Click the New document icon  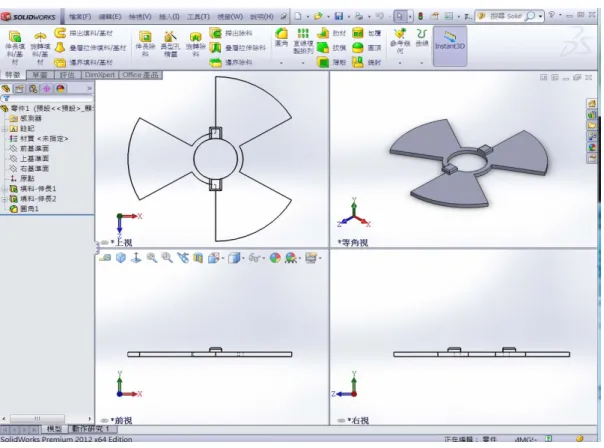pyautogui.click(x=298, y=16)
